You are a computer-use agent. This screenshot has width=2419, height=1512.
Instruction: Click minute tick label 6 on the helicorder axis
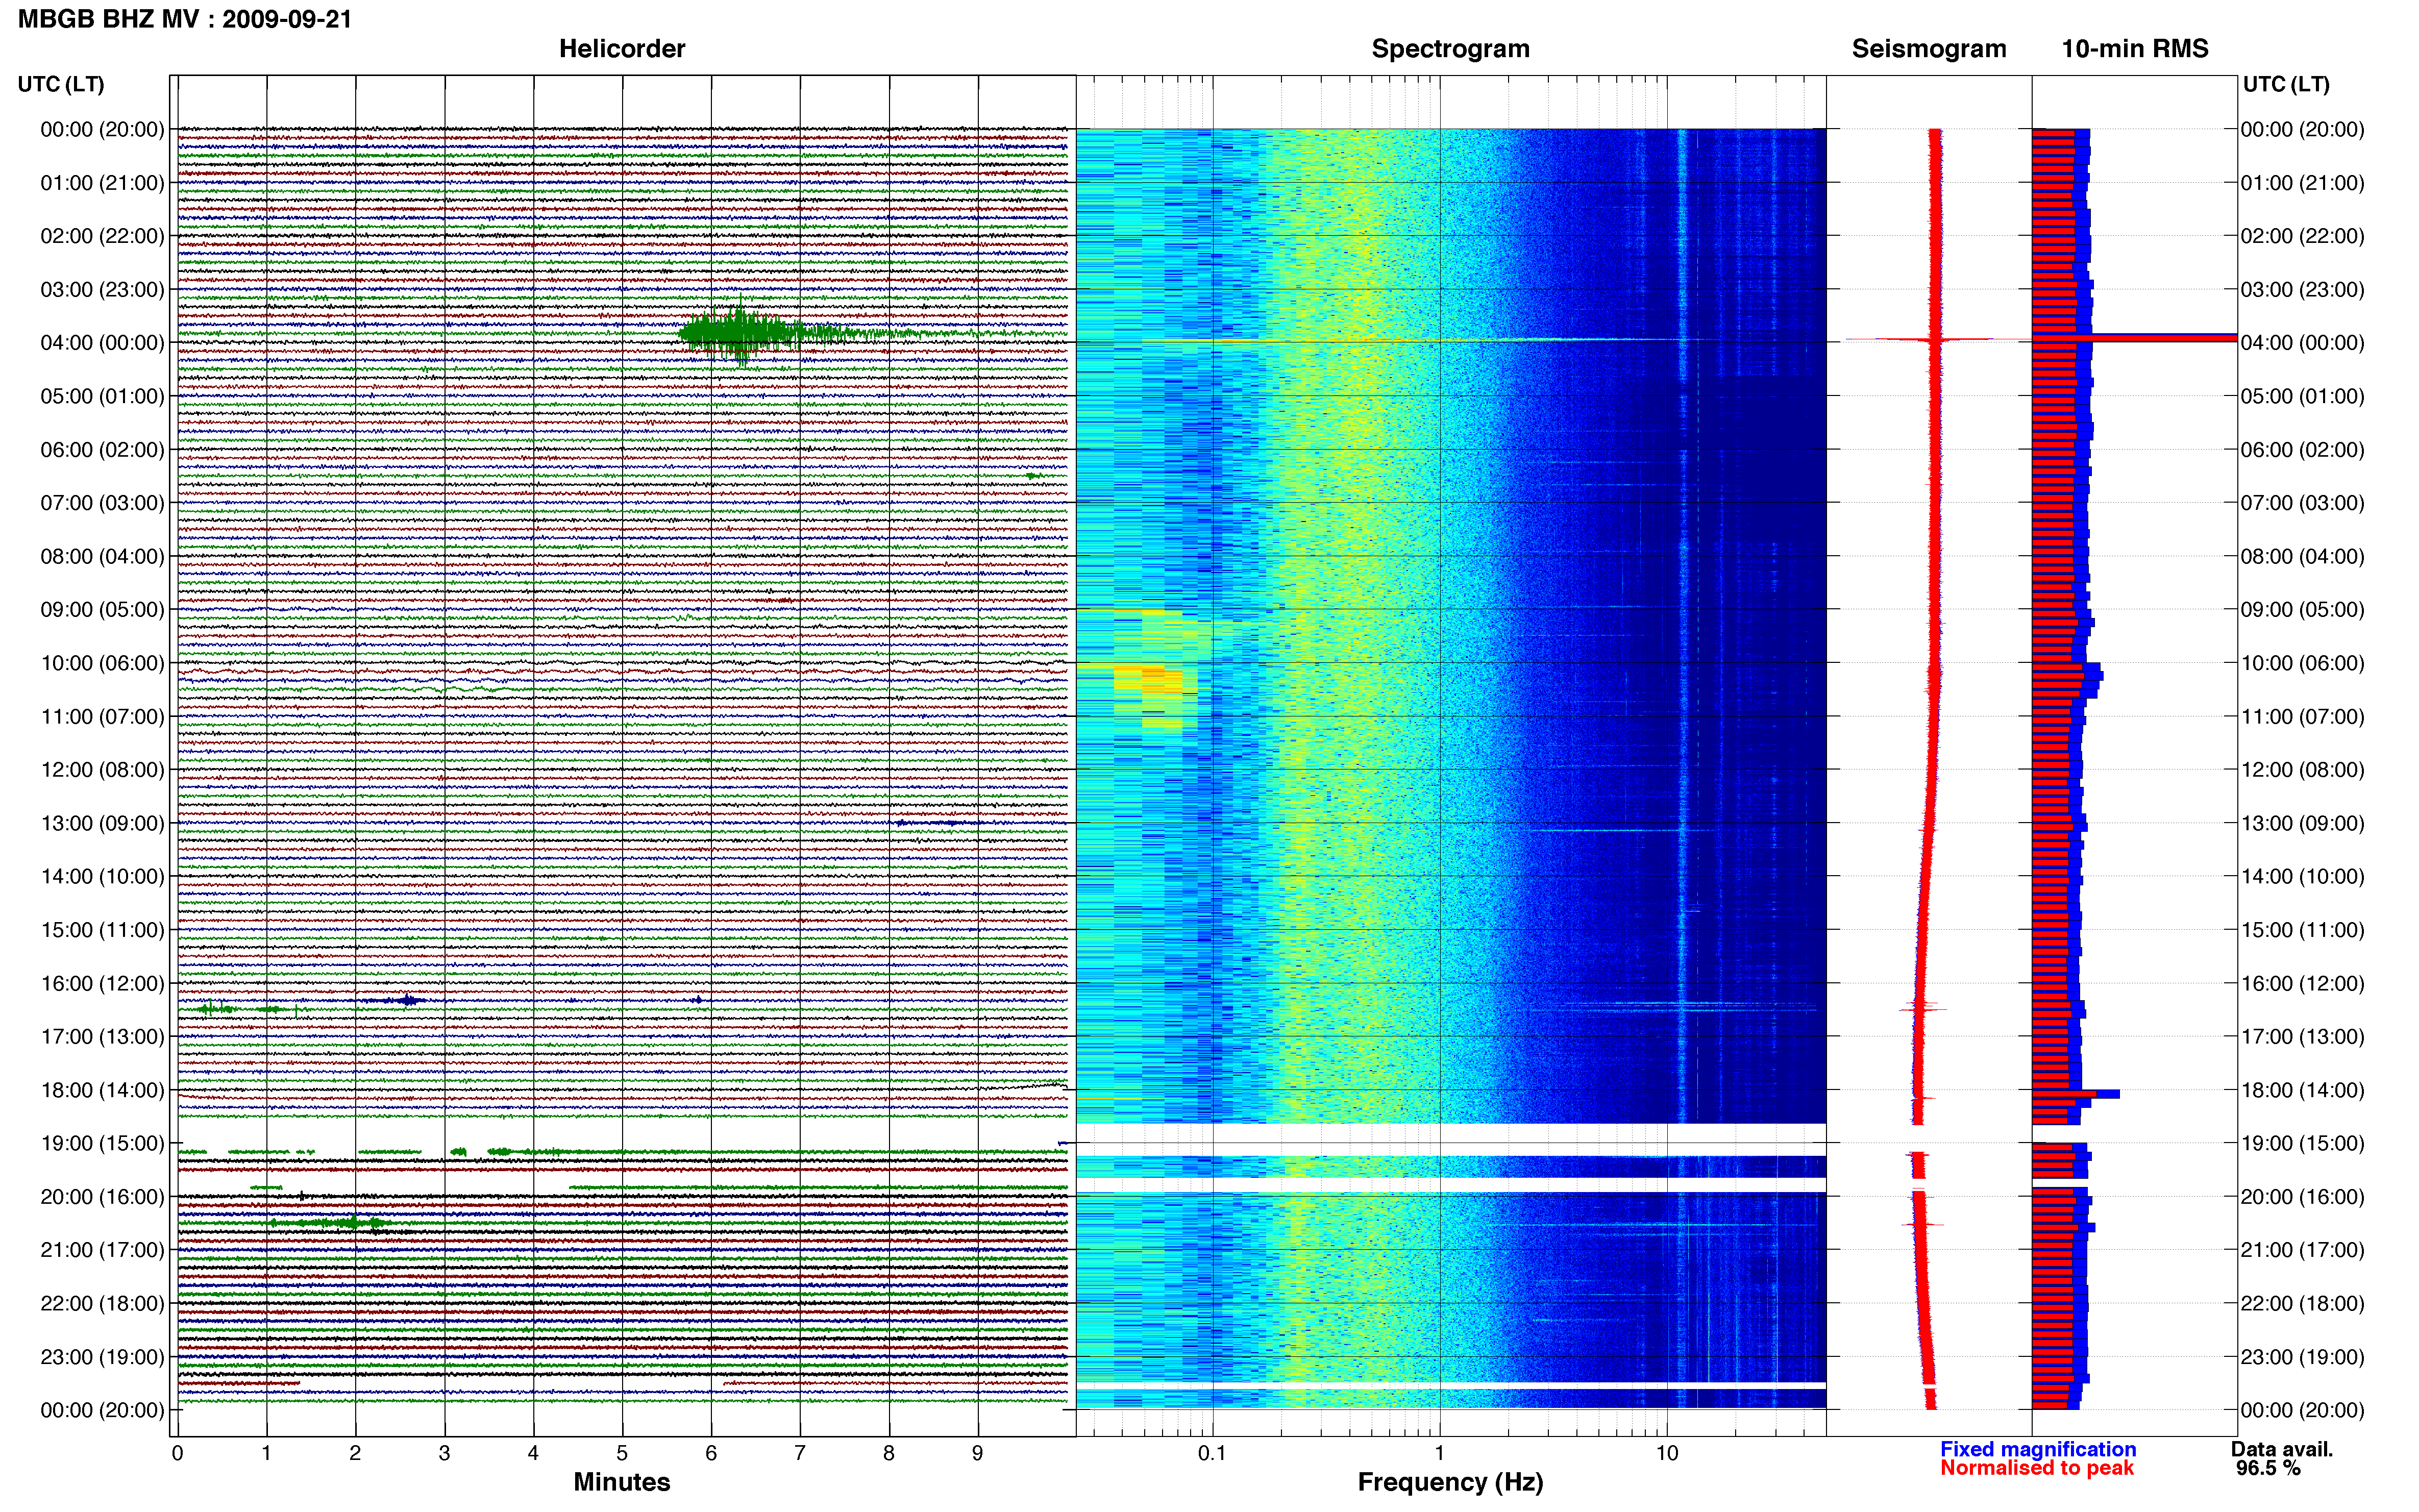point(711,1454)
